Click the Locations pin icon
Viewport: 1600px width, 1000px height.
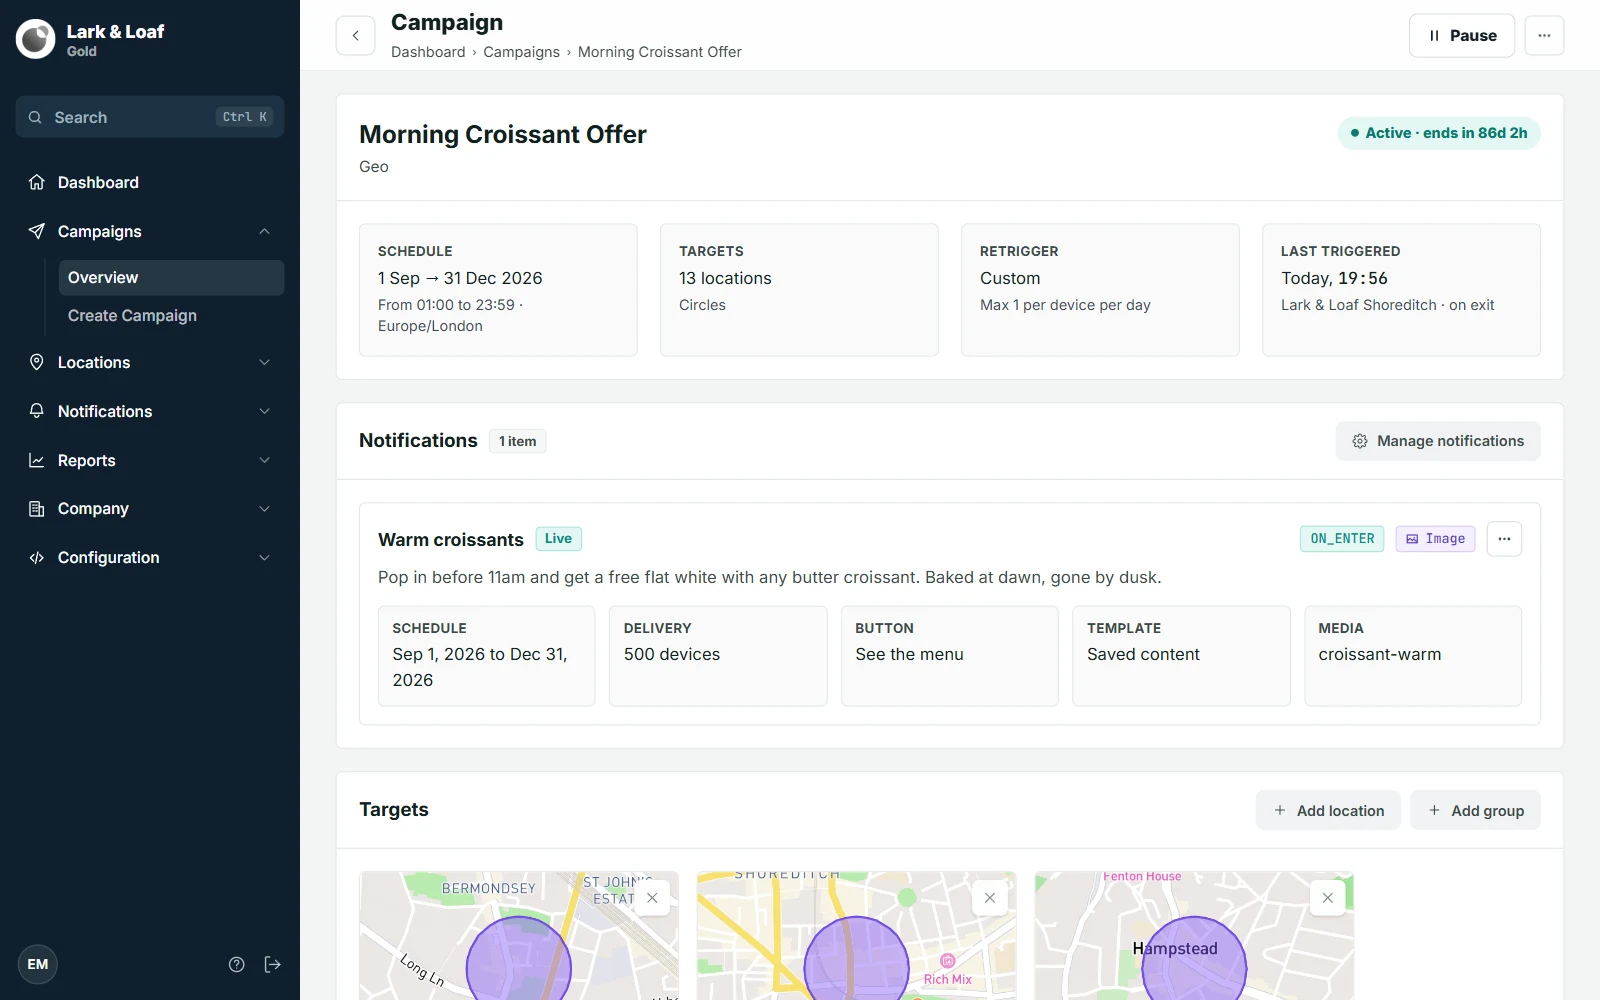[37, 362]
